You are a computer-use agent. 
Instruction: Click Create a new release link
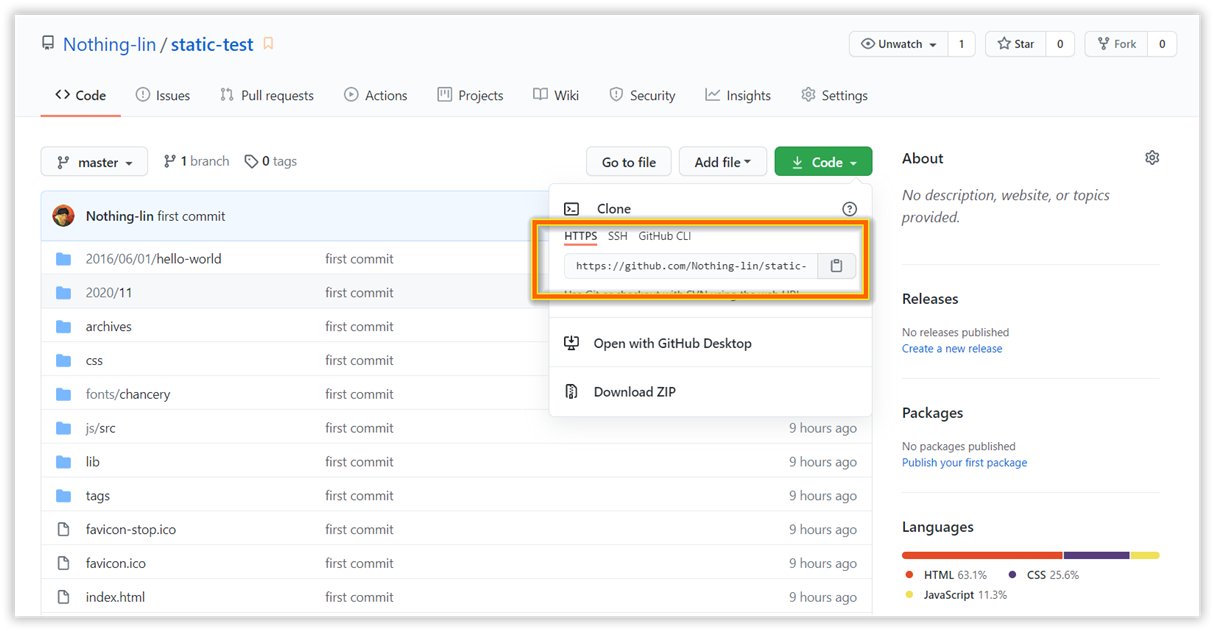point(952,349)
